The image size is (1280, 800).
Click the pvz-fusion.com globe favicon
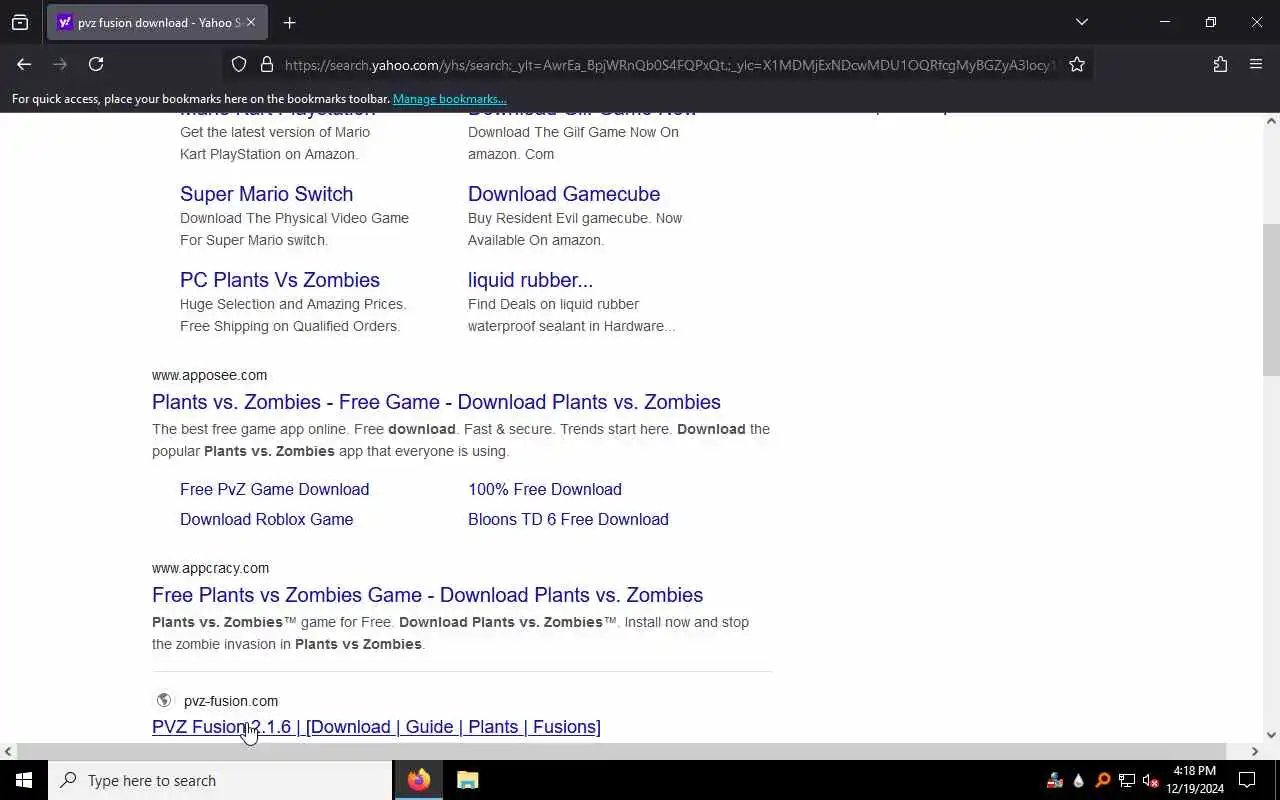click(164, 700)
